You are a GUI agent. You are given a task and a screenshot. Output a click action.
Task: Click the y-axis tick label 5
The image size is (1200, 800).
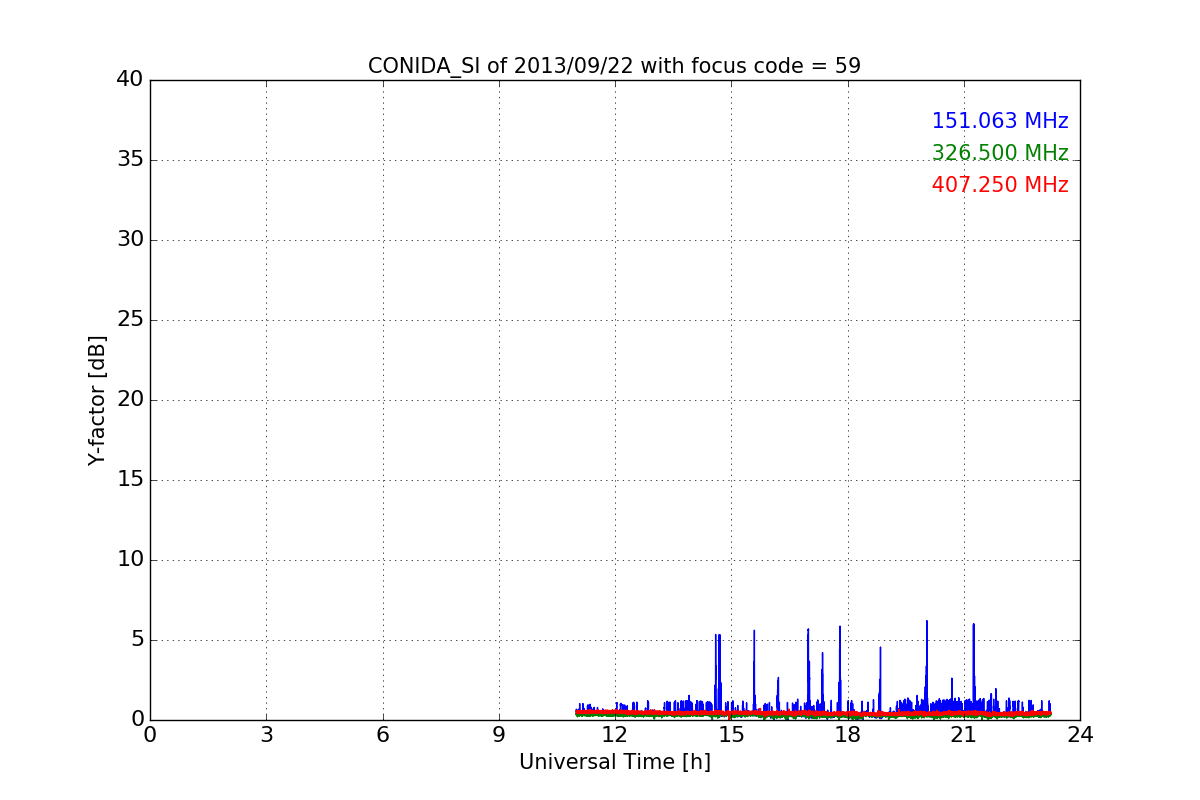[137, 640]
